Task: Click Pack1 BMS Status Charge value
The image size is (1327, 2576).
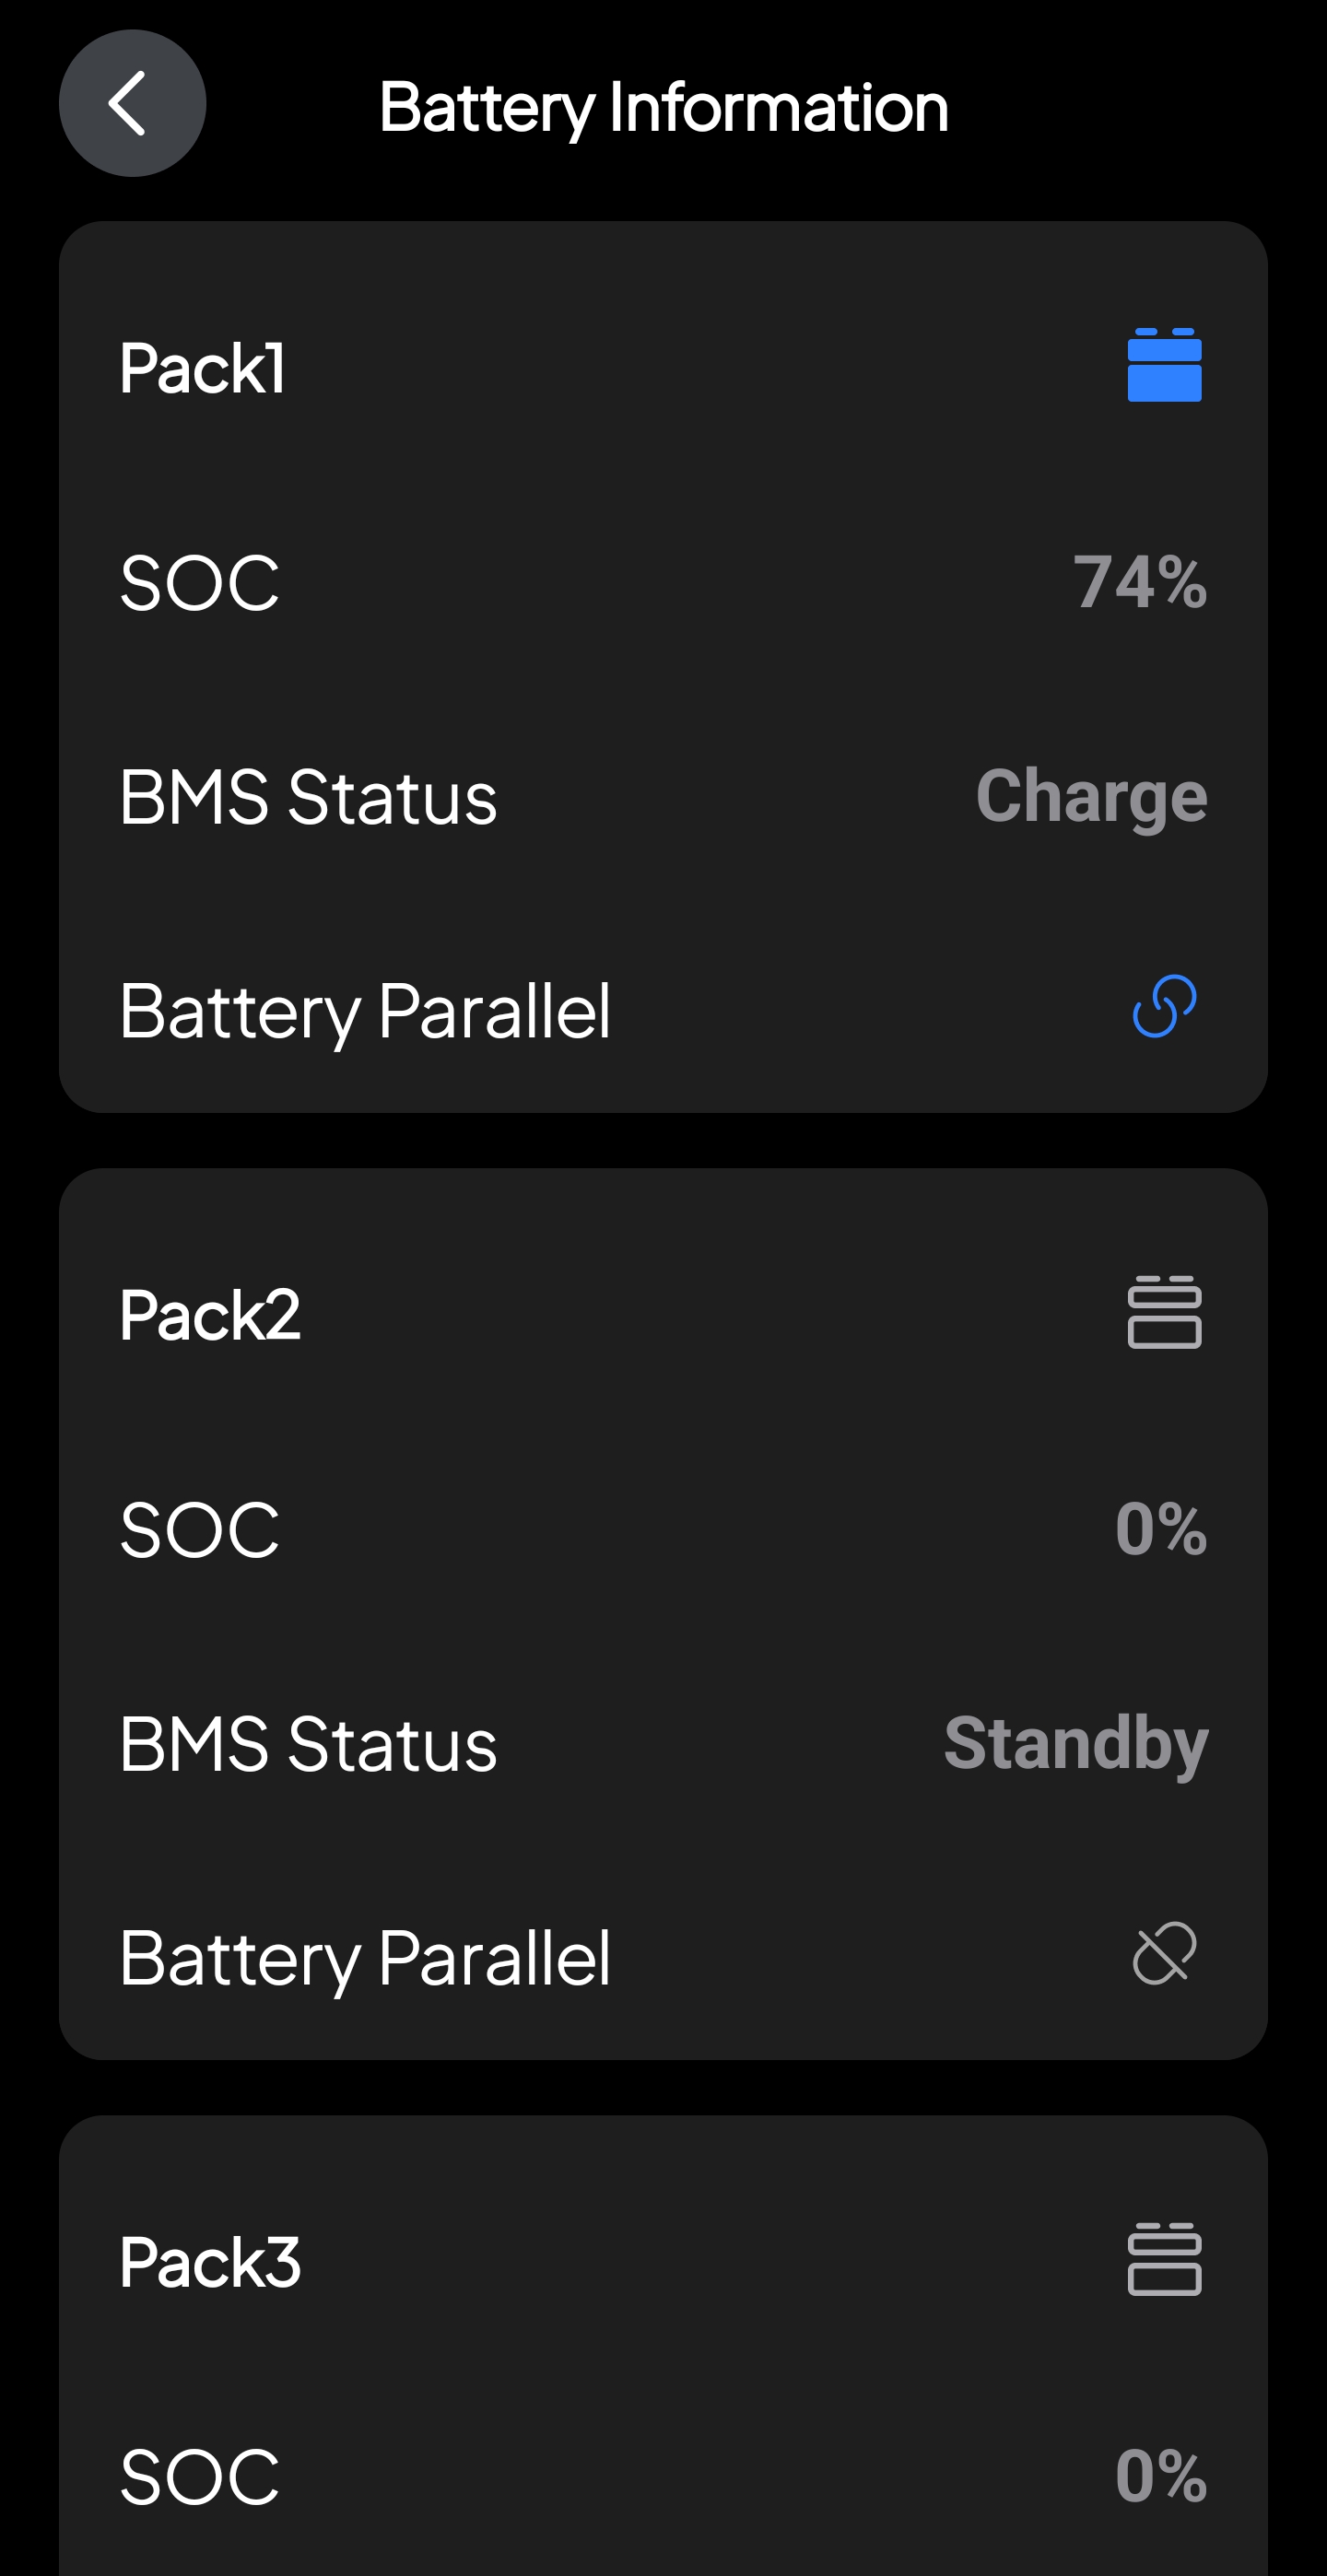Action: 1091,797
